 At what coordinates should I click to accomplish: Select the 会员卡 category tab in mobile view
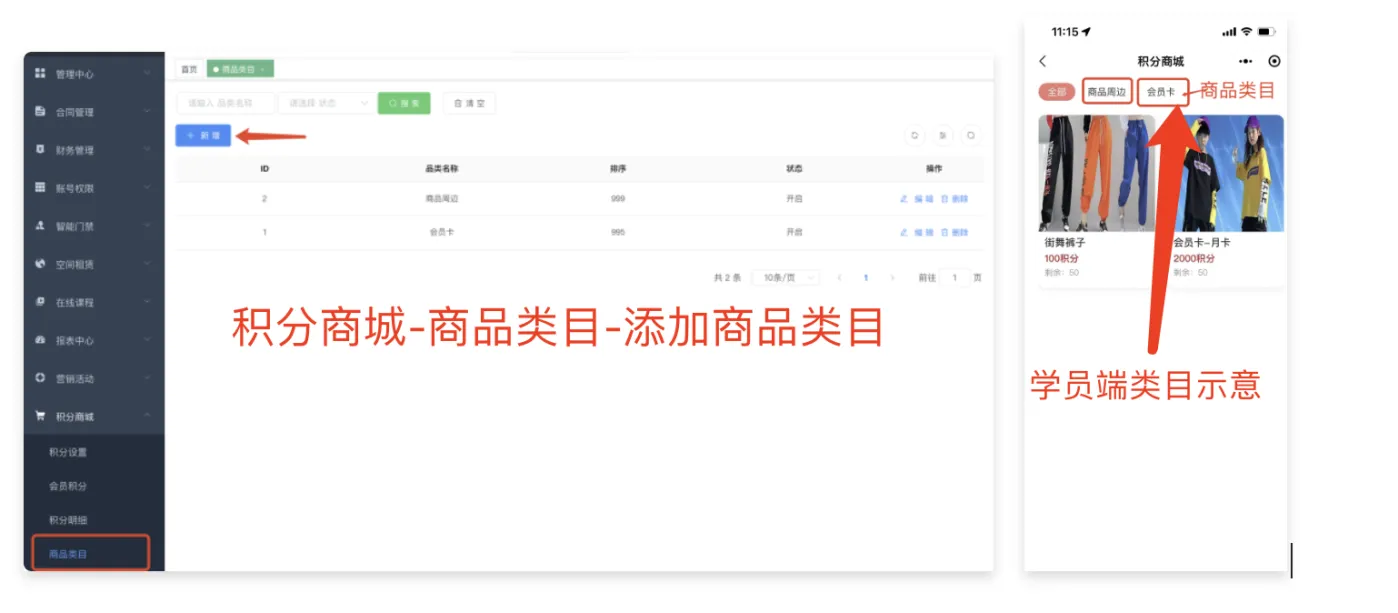[1162, 92]
